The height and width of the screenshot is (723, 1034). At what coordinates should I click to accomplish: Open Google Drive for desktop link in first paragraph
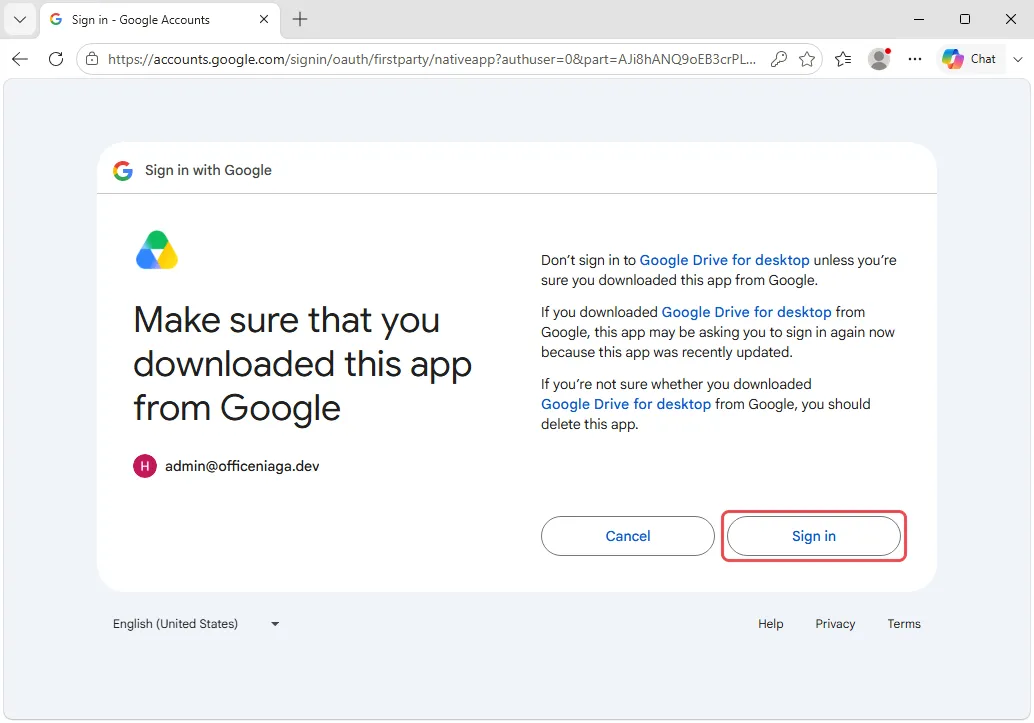click(x=724, y=260)
